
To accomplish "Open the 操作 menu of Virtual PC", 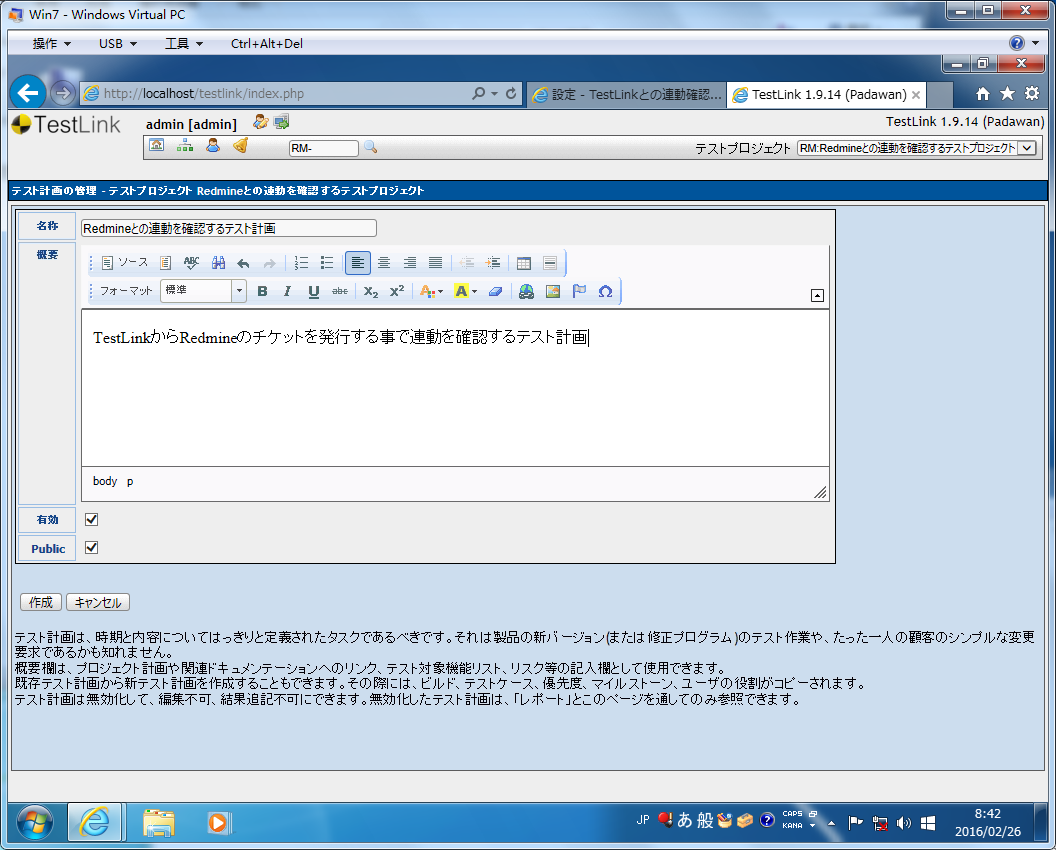I will pos(51,44).
